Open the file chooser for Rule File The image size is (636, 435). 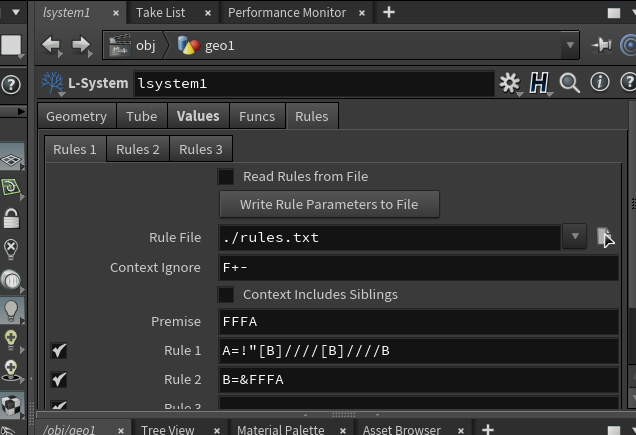point(605,237)
